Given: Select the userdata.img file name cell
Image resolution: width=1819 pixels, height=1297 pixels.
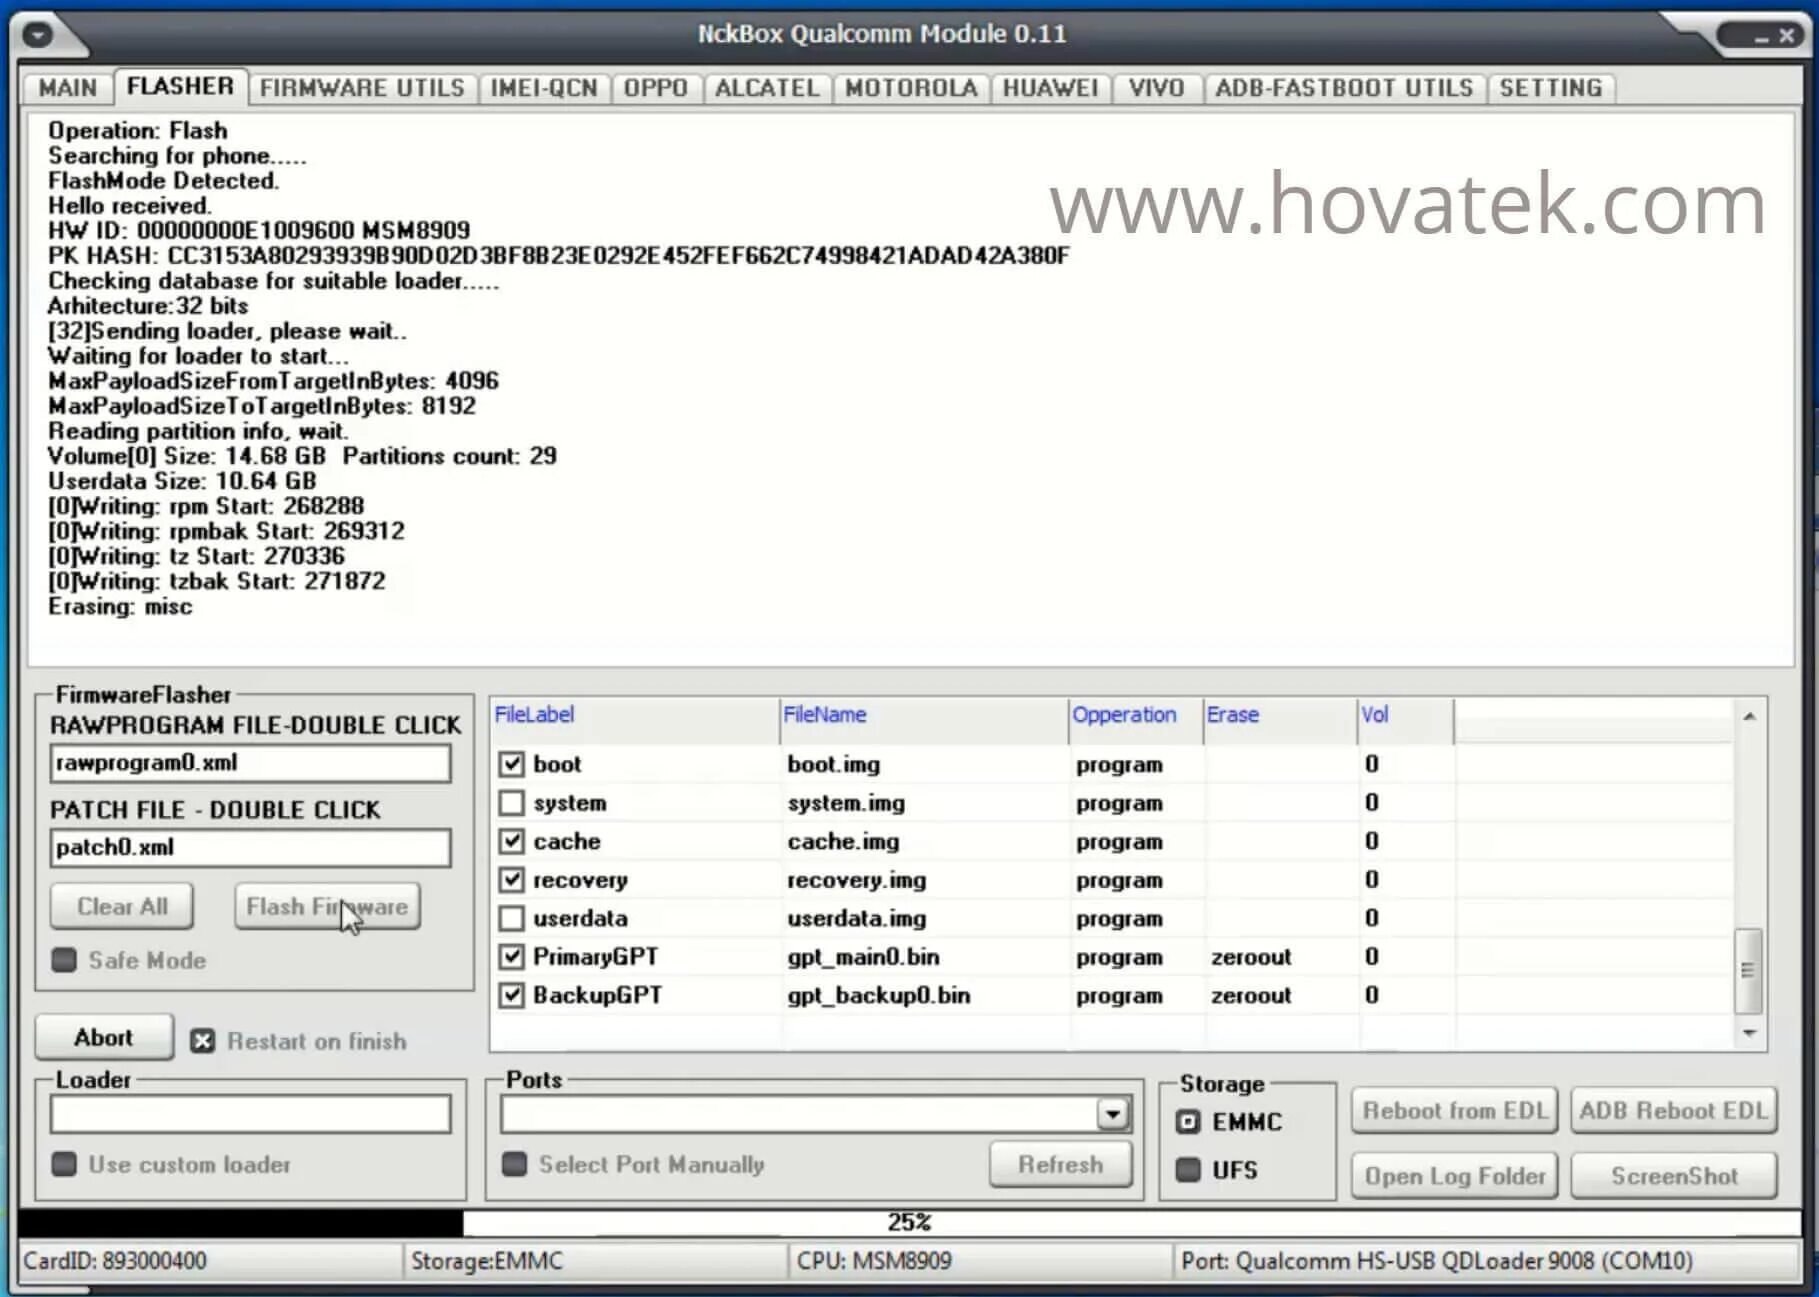Looking at the screenshot, I should pos(857,918).
